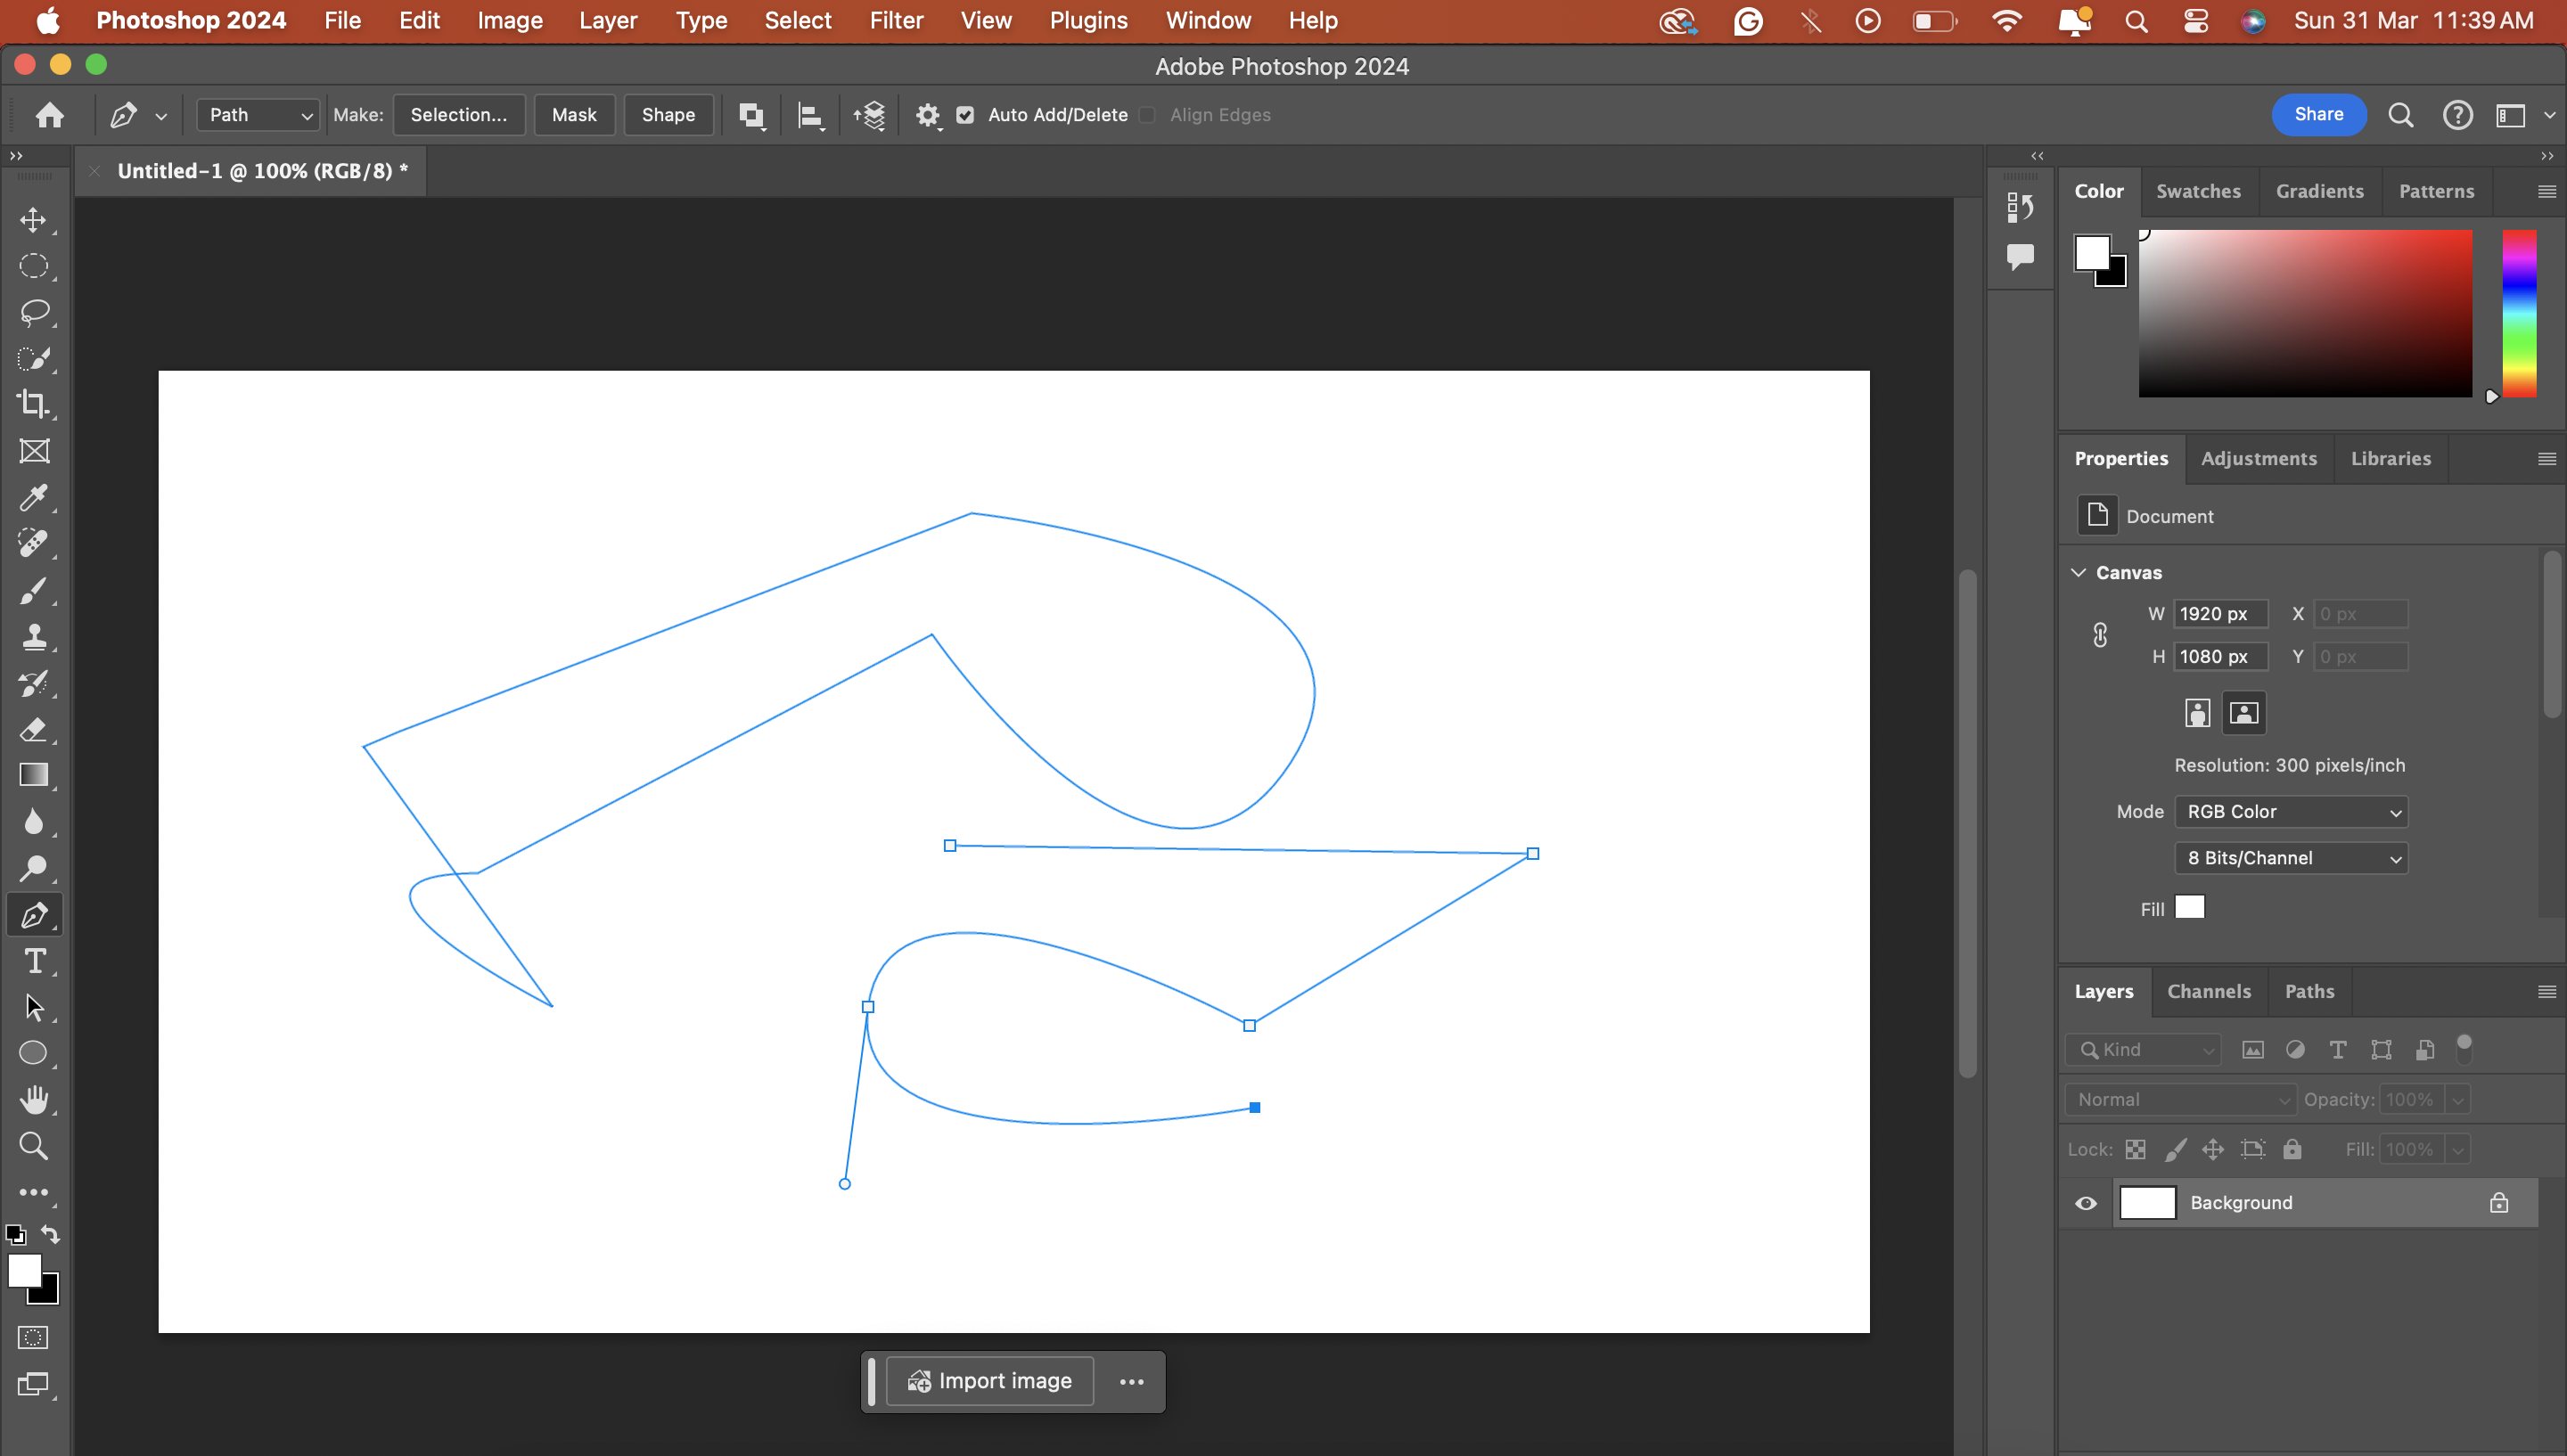This screenshot has height=1456, width=2567.
Task: Open the blend mode dropdown showing Normal
Action: coord(2180,1099)
